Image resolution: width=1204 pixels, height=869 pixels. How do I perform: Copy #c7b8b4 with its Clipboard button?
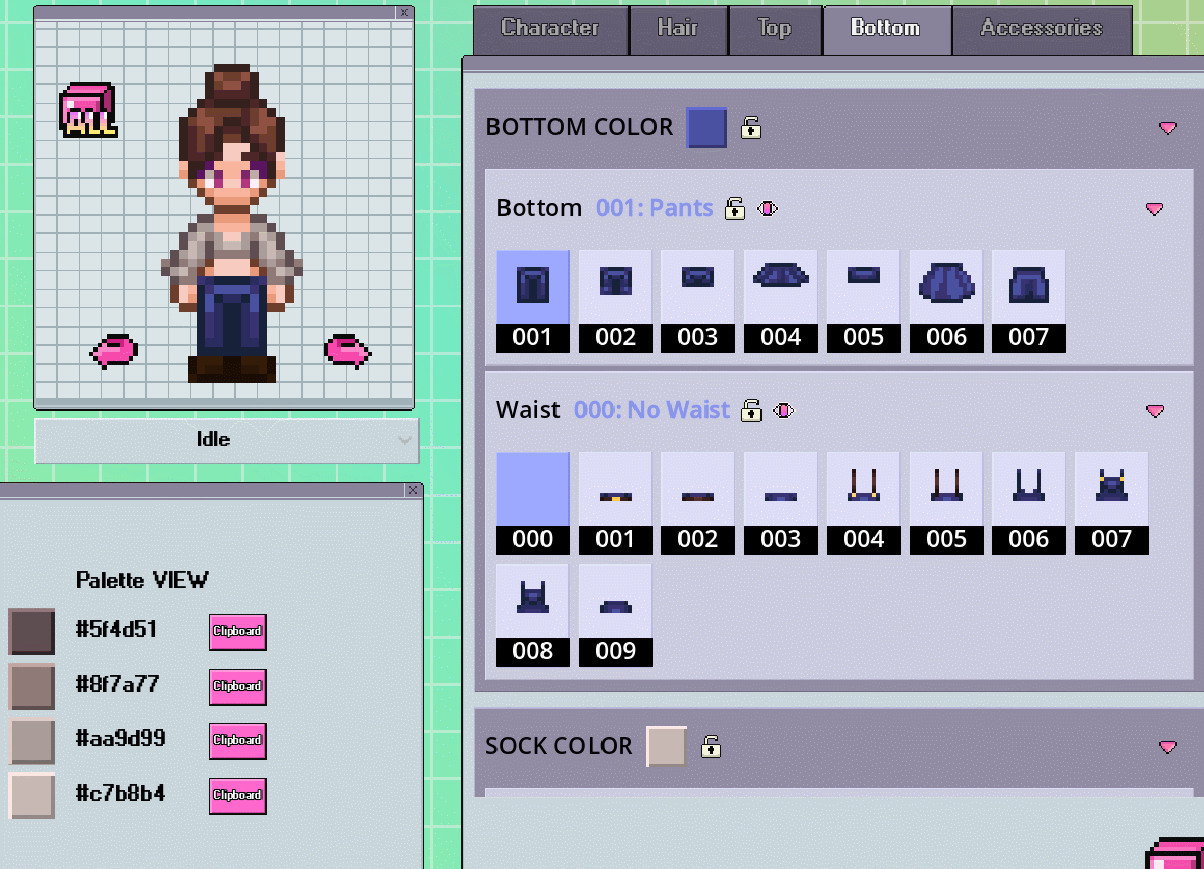(x=238, y=795)
